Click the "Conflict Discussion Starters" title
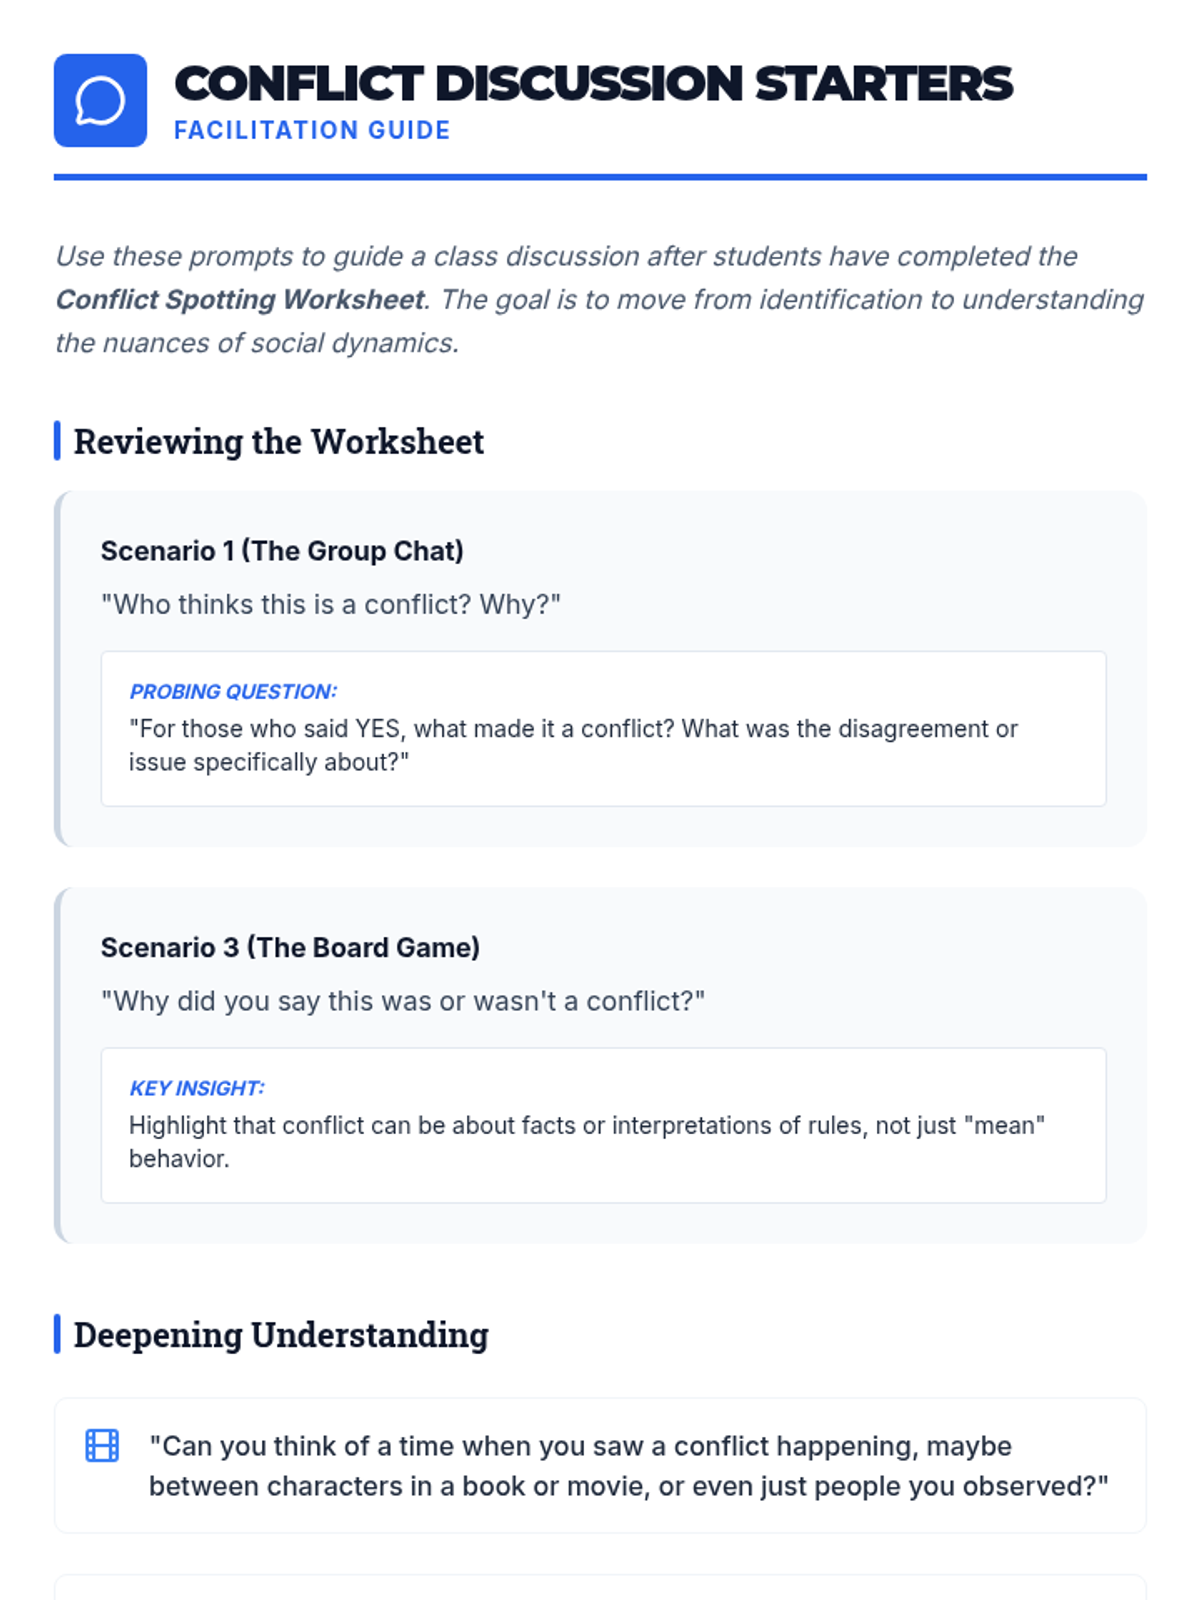Screen dimensions: 1200x1600 [593, 83]
